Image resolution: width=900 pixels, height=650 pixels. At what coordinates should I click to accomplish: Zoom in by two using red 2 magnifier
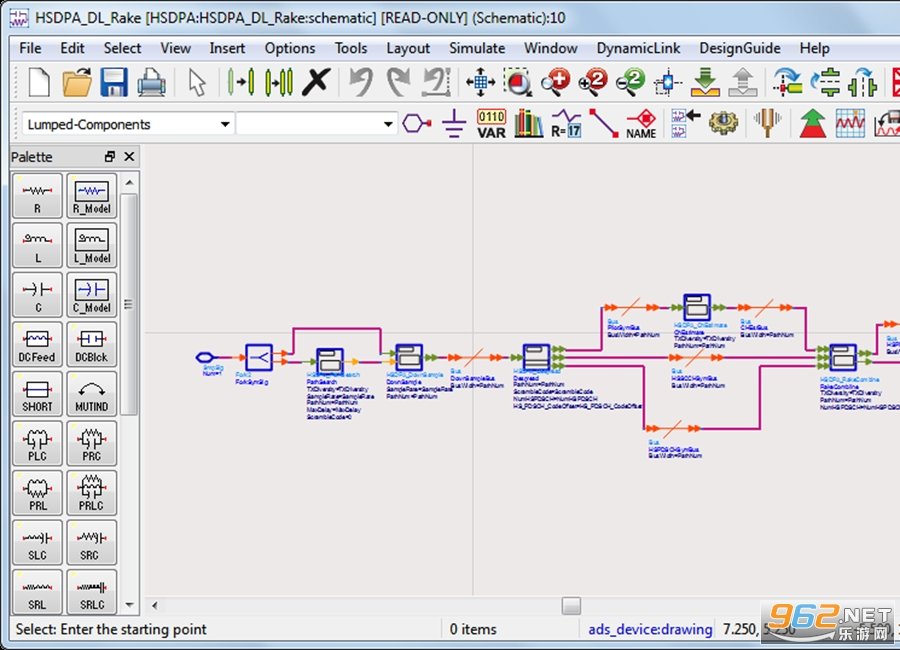click(x=593, y=82)
